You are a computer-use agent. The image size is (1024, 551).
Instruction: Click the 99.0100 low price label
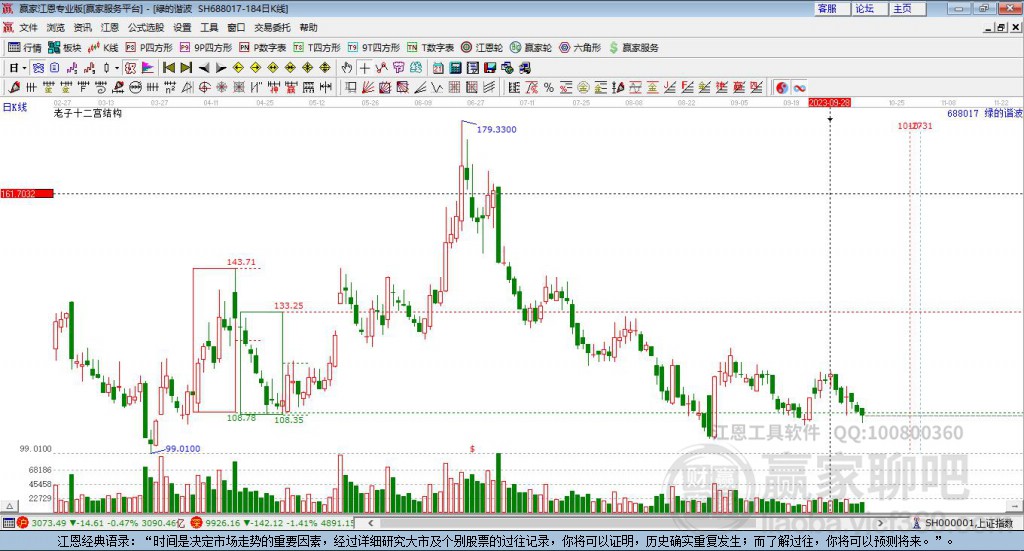tap(183, 449)
